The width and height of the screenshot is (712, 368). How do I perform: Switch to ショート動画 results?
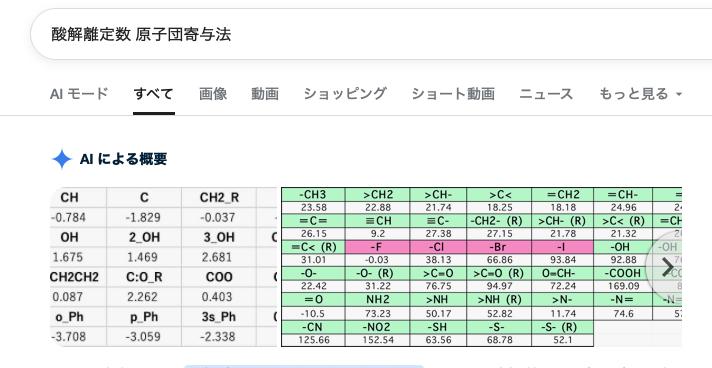click(453, 94)
